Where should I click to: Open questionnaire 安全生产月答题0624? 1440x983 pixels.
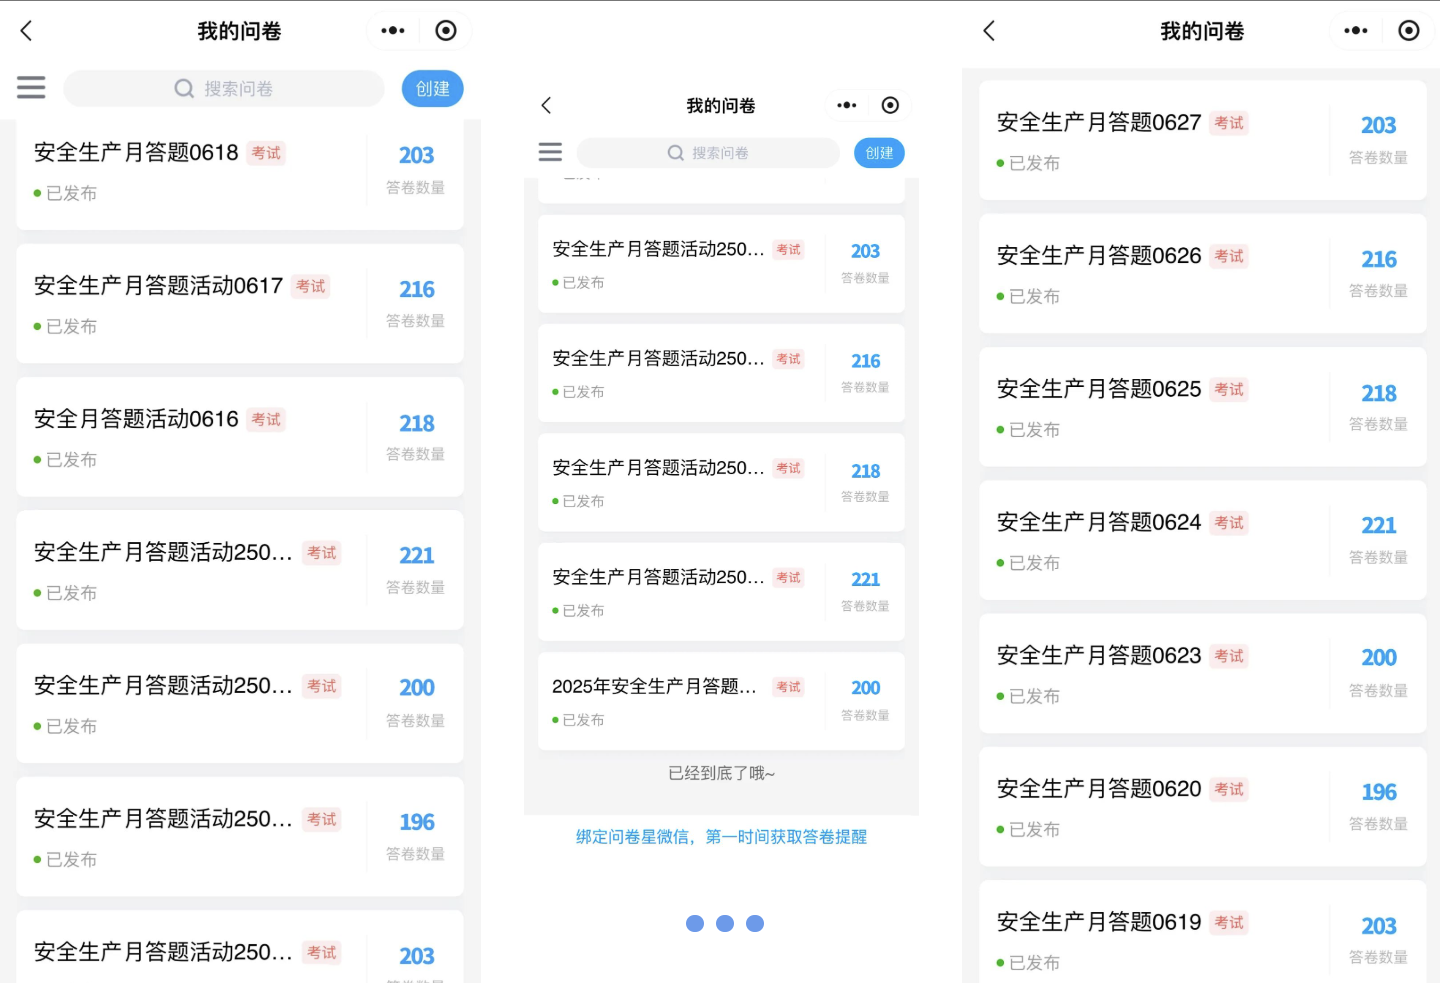(x=1097, y=522)
